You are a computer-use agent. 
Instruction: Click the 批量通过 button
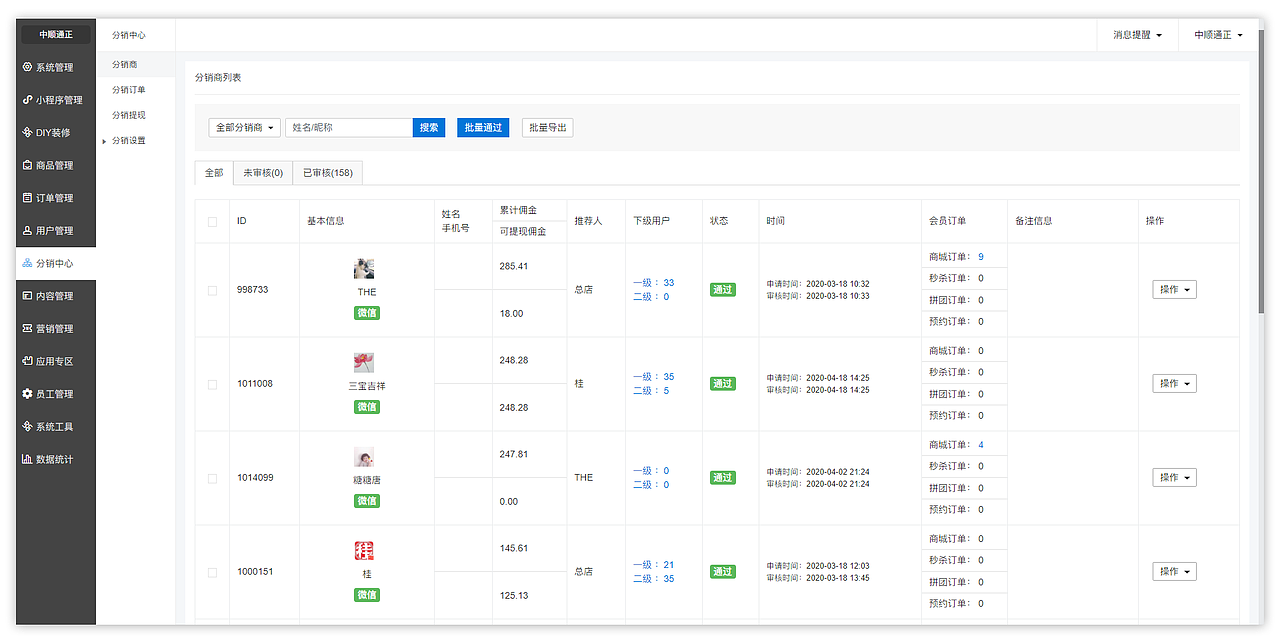(x=483, y=128)
